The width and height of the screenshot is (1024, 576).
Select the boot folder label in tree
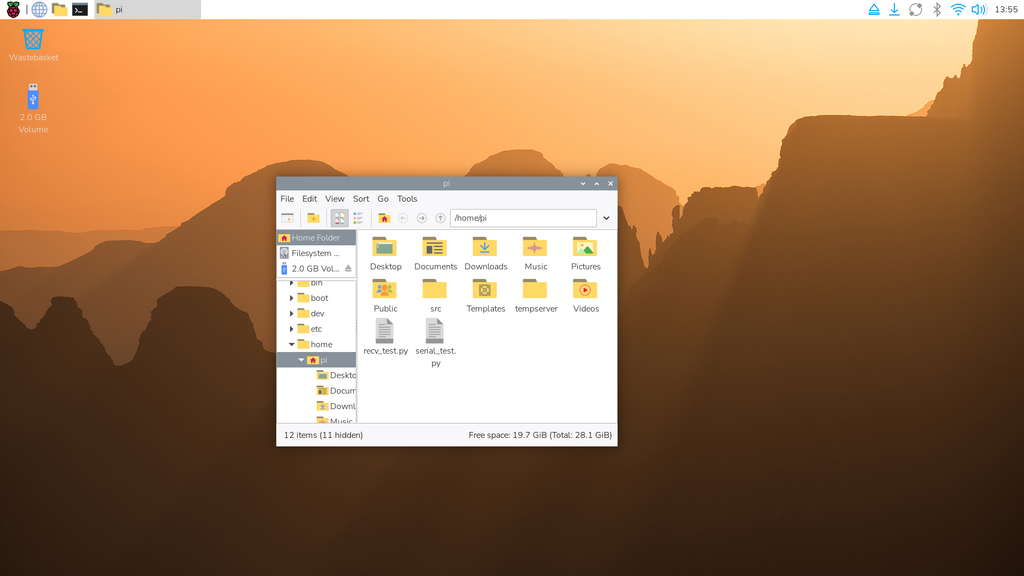click(319, 298)
